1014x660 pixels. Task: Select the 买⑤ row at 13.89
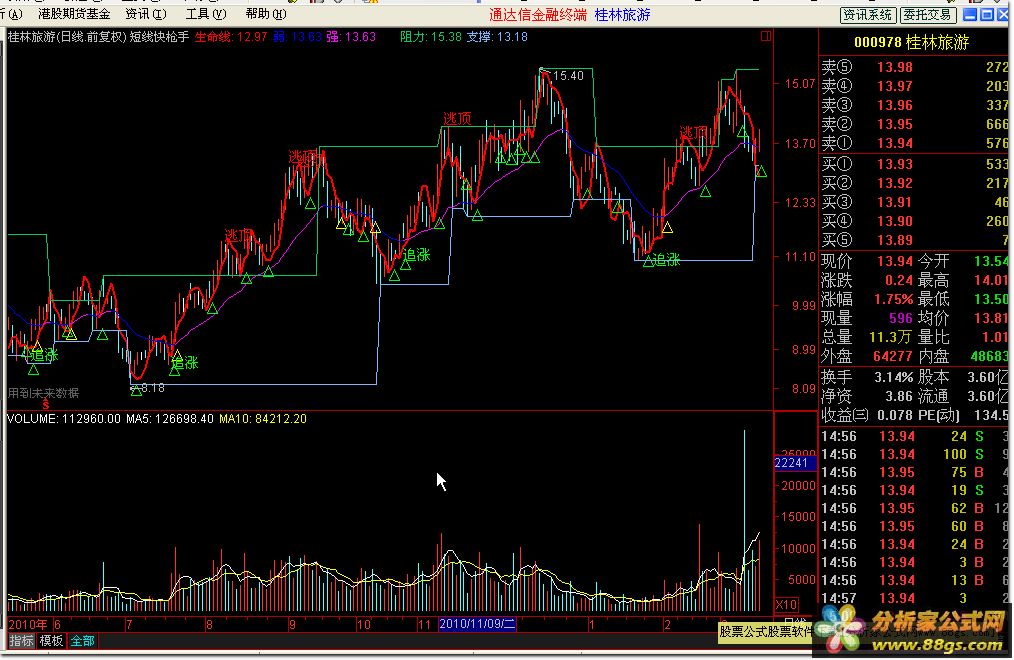(x=914, y=240)
